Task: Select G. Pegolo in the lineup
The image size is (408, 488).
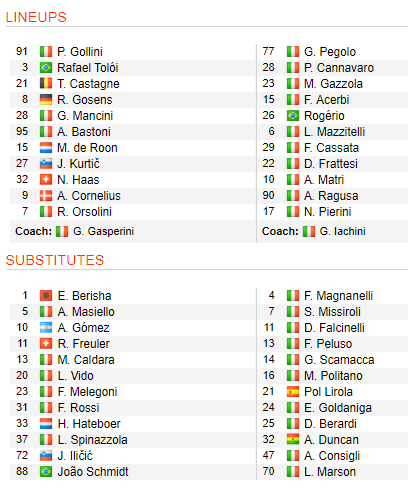Action: tap(330, 52)
